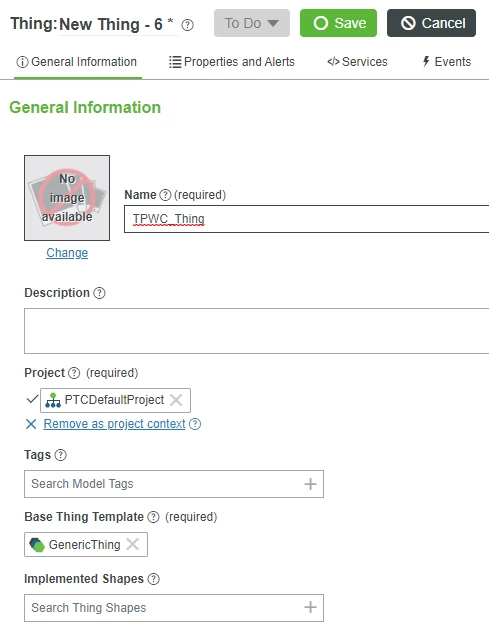489x630 pixels.
Task: Click Tags help question icon
Action: coord(60,455)
